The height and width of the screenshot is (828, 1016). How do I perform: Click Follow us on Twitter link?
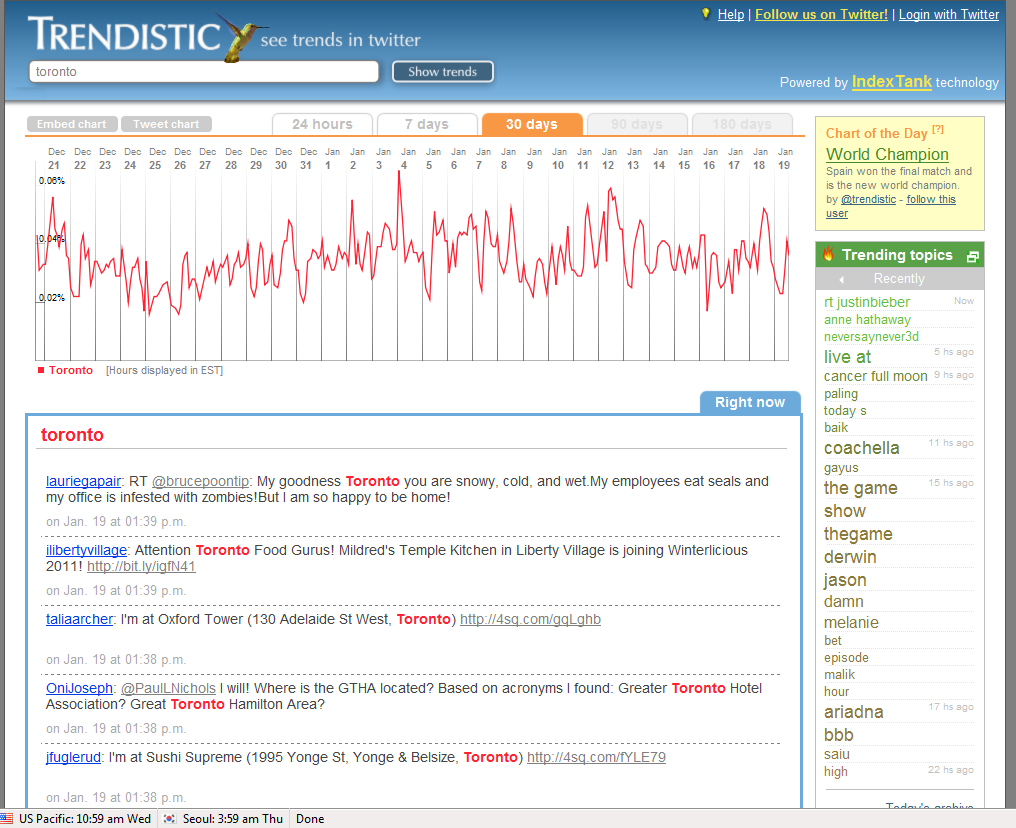[821, 14]
